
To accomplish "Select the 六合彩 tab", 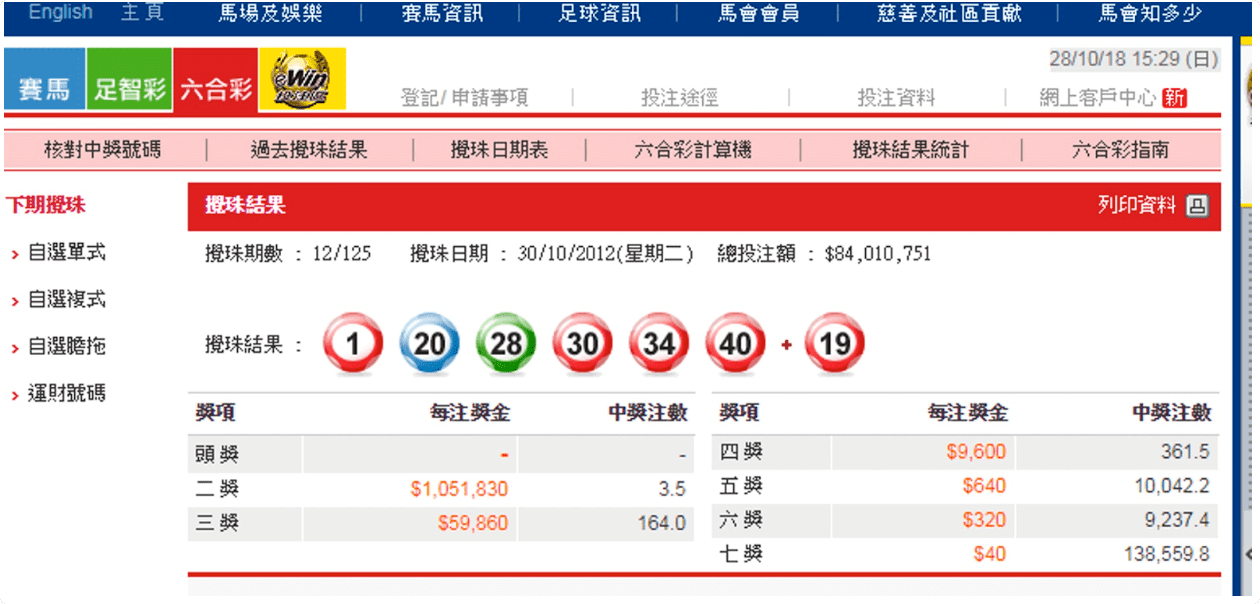I will click(215, 89).
